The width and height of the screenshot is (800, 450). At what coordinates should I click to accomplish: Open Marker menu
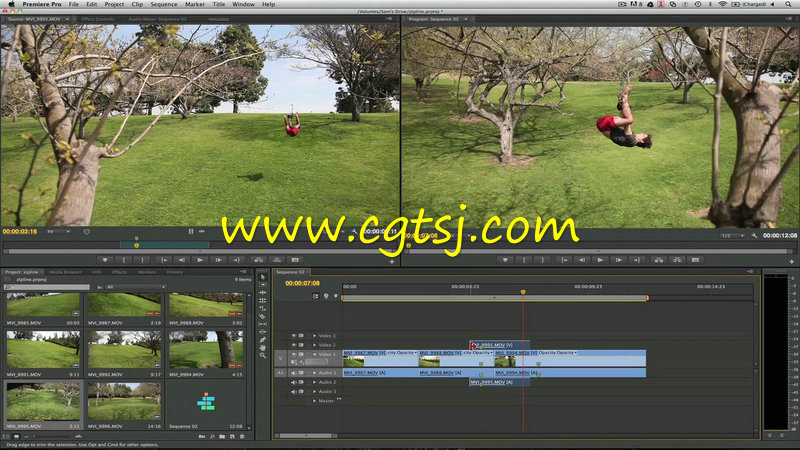click(x=194, y=4)
